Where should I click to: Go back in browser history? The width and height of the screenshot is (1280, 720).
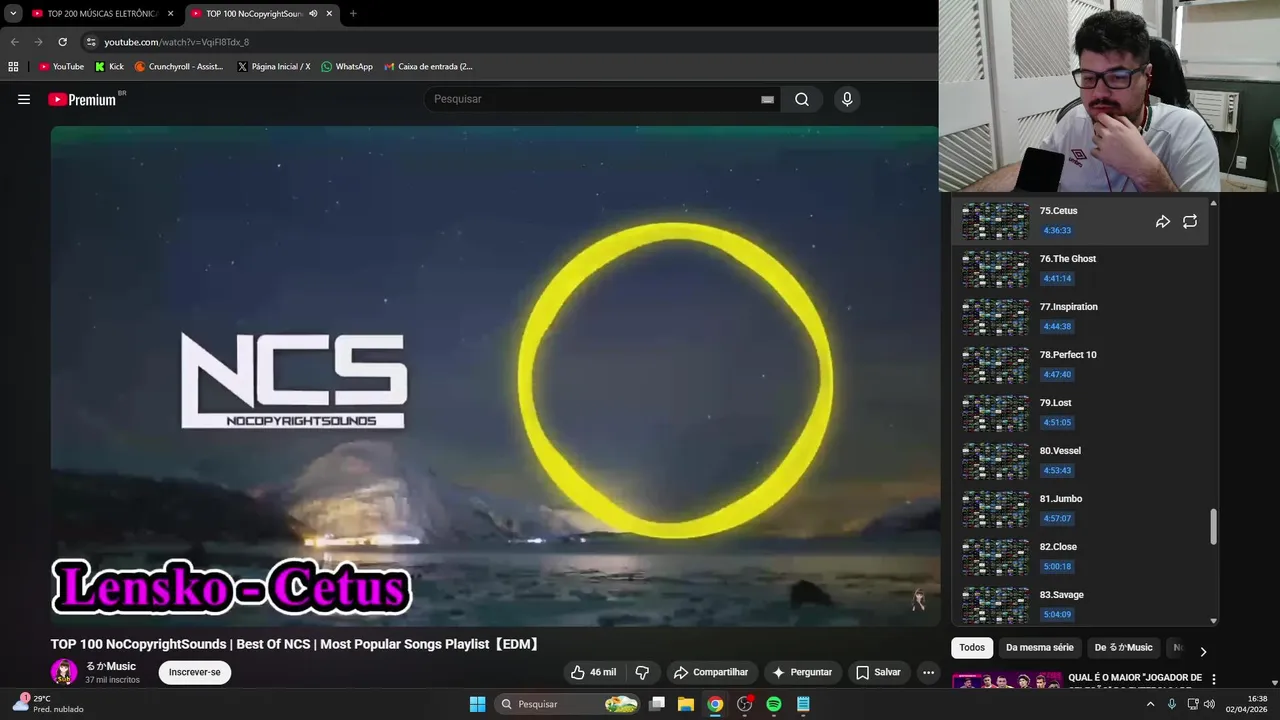(x=15, y=42)
